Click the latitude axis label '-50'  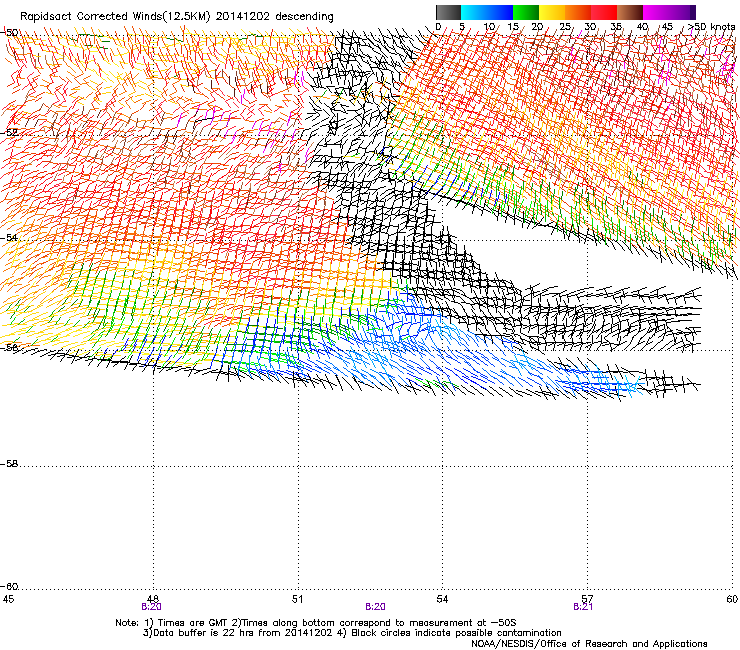pos(9,33)
